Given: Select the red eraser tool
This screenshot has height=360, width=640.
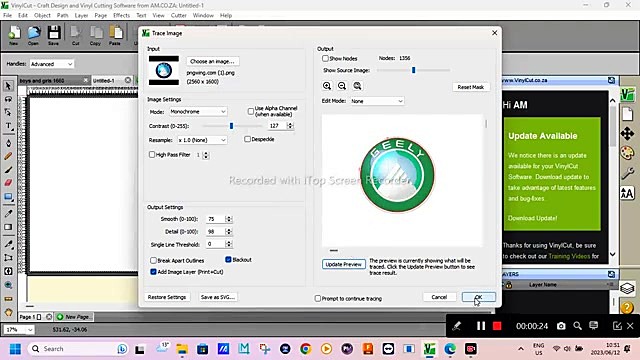Looking at the screenshot, I should point(8,182).
